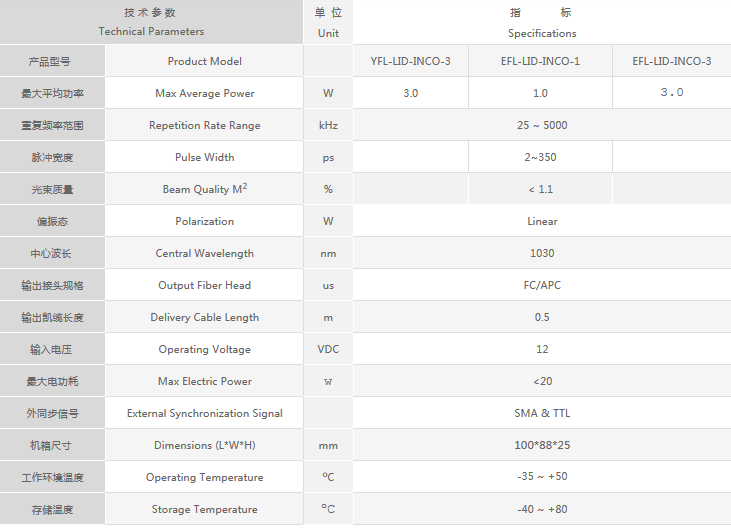
Task: Select the Beam Quality M² label
Action: click(x=204, y=189)
